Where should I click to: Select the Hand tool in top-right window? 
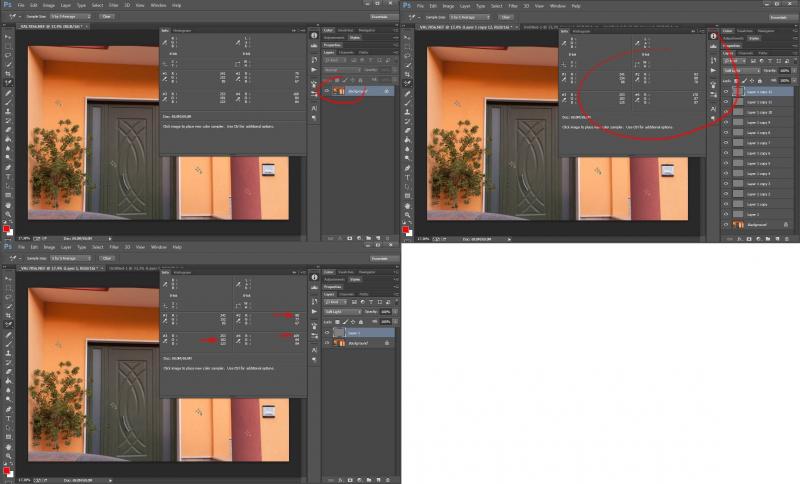point(407,206)
